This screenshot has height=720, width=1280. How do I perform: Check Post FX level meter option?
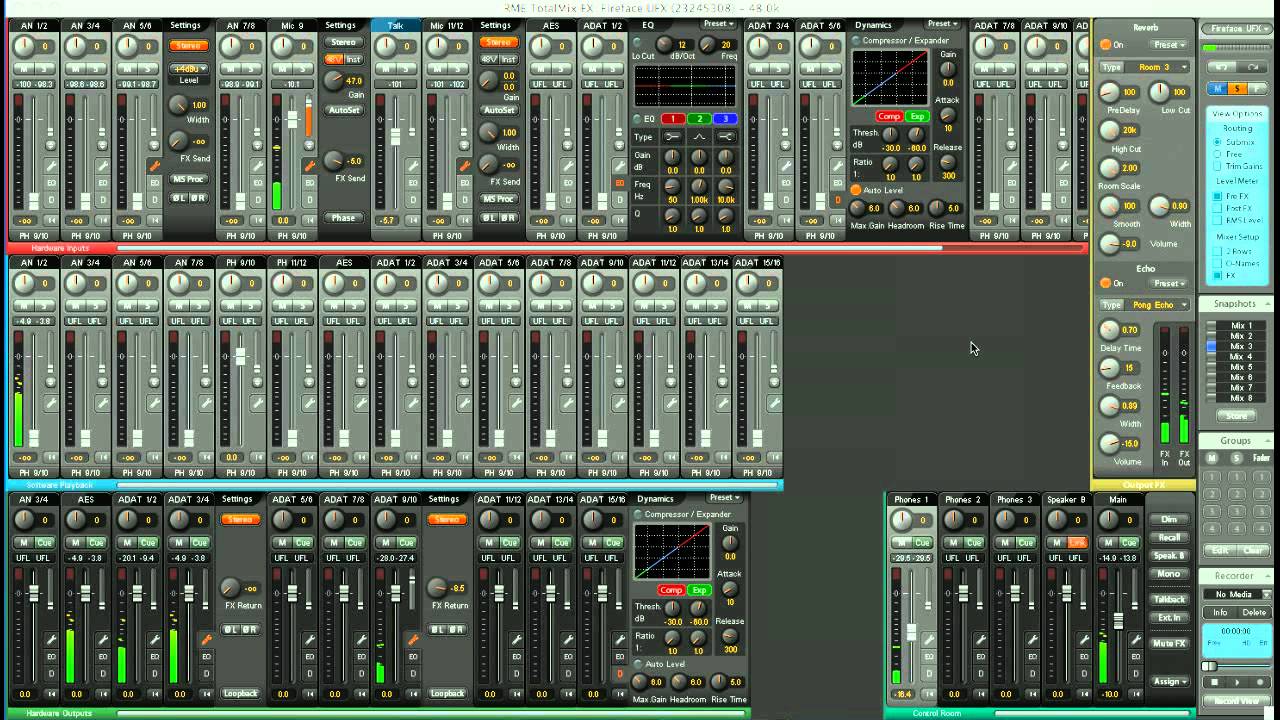coord(1217,208)
